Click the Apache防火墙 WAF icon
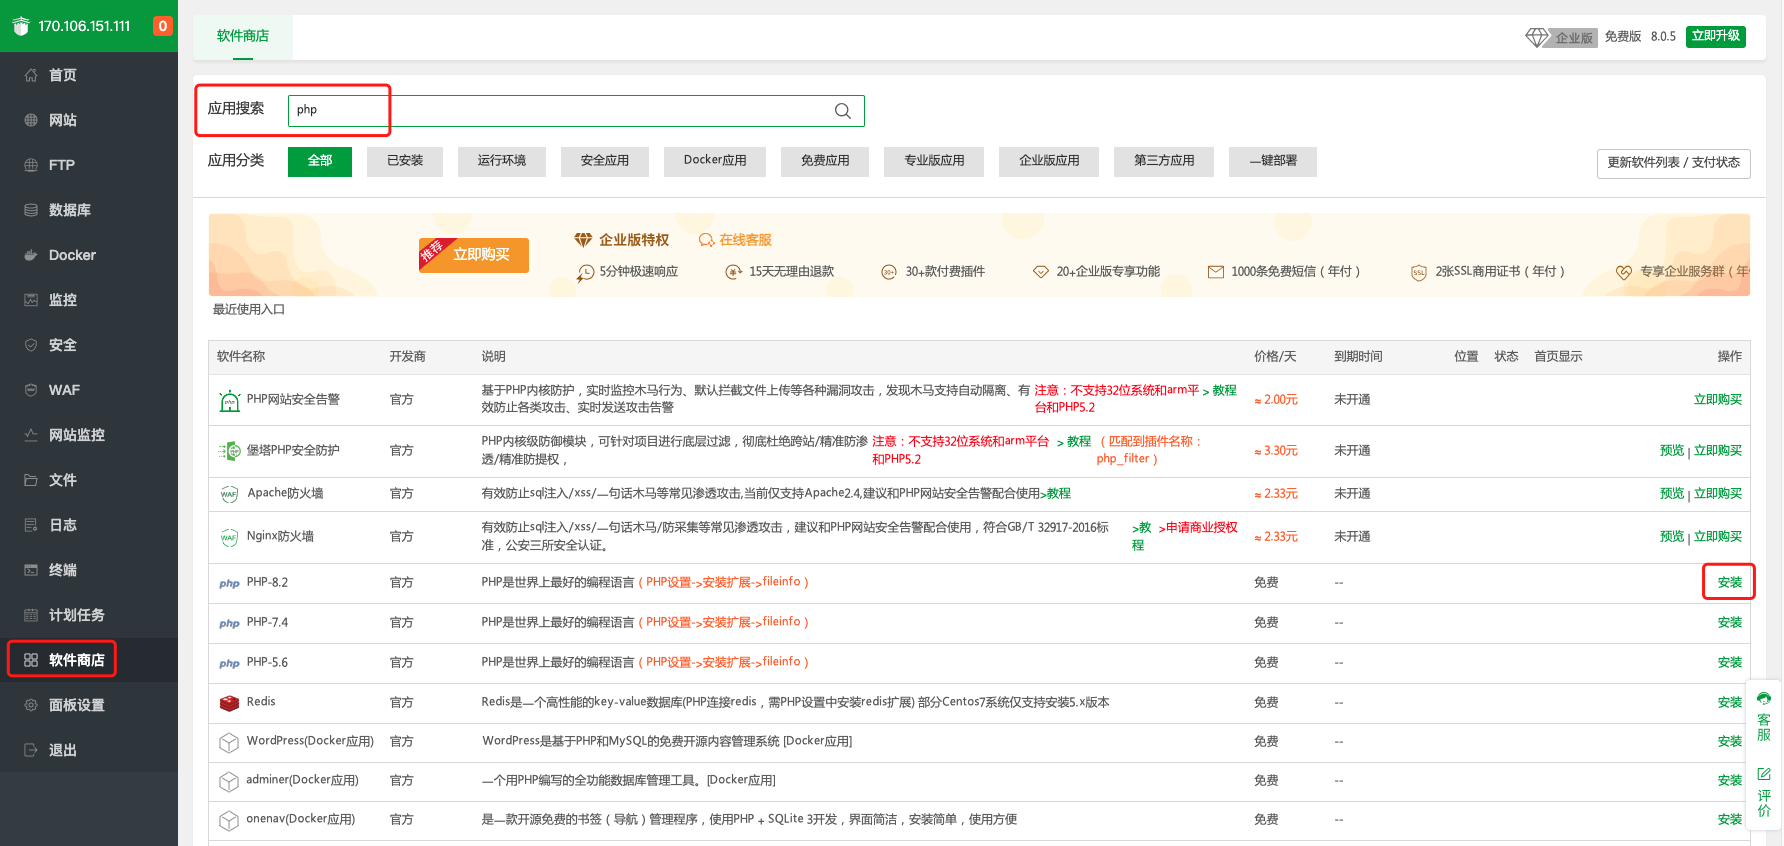Viewport: 1784px width, 846px height. (x=229, y=494)
